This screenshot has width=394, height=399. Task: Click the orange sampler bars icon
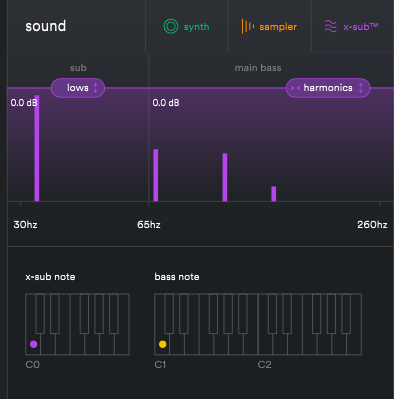click(248, 26)
